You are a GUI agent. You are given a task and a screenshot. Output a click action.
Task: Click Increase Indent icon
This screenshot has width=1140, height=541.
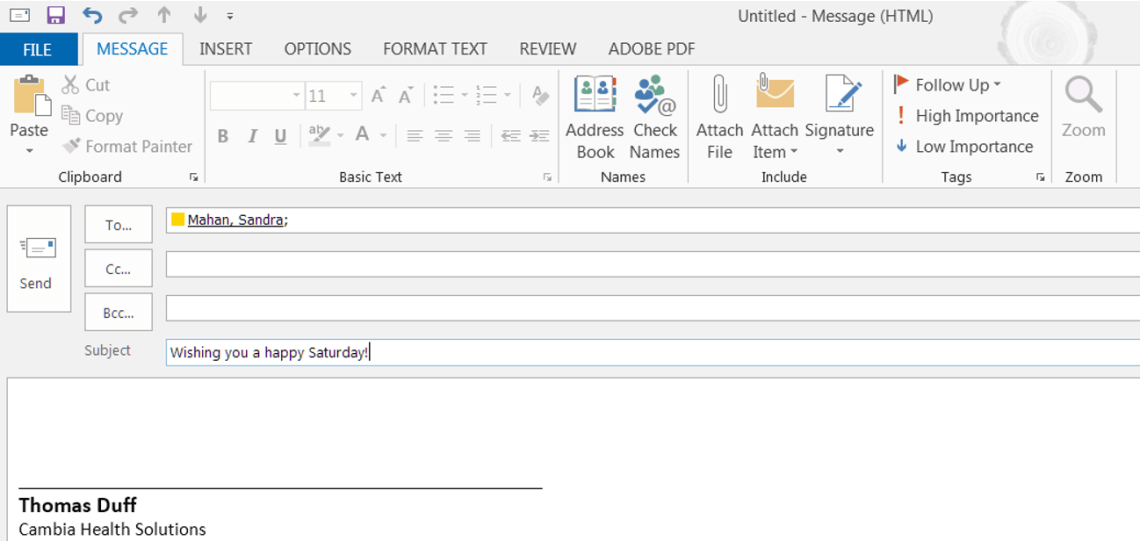539,136
